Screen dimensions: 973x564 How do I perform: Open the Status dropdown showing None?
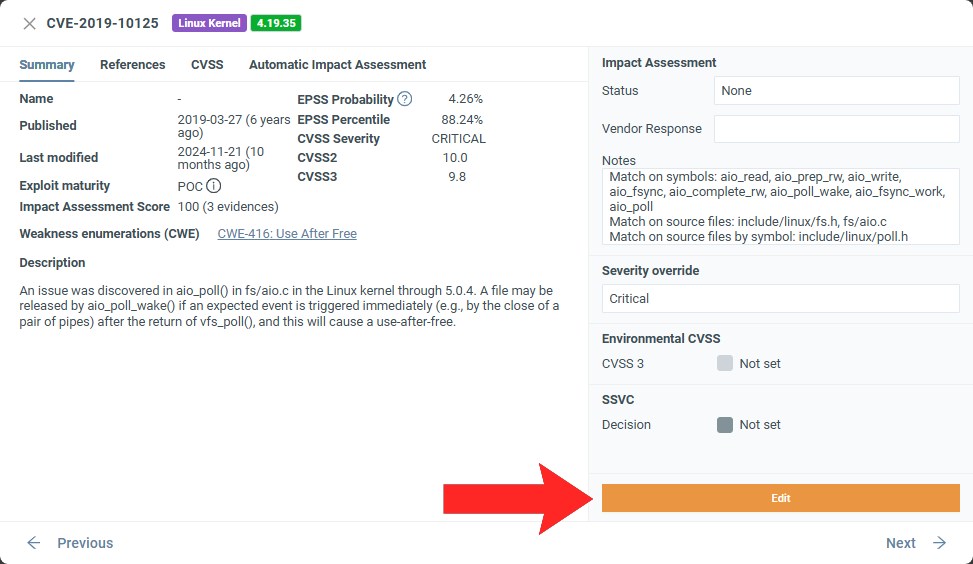(x=836, y=91)
